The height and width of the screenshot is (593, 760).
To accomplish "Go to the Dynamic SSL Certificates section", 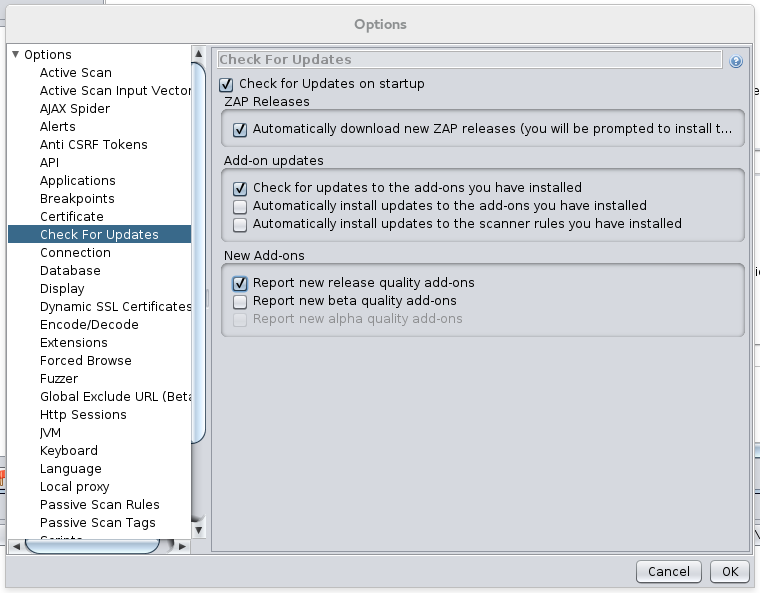I will (x=115, y=307).
